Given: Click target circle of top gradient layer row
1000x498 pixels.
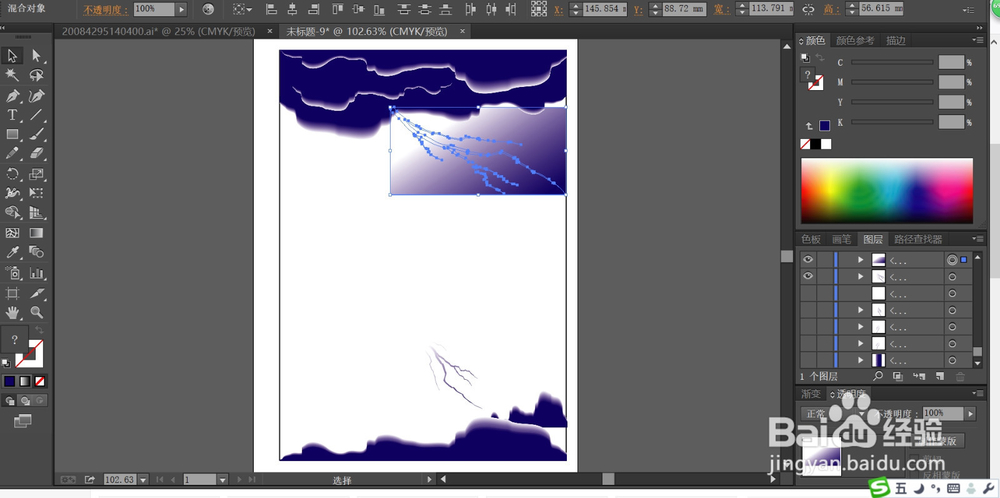Looking at the screenshot, I should click(x=952, y=260).
